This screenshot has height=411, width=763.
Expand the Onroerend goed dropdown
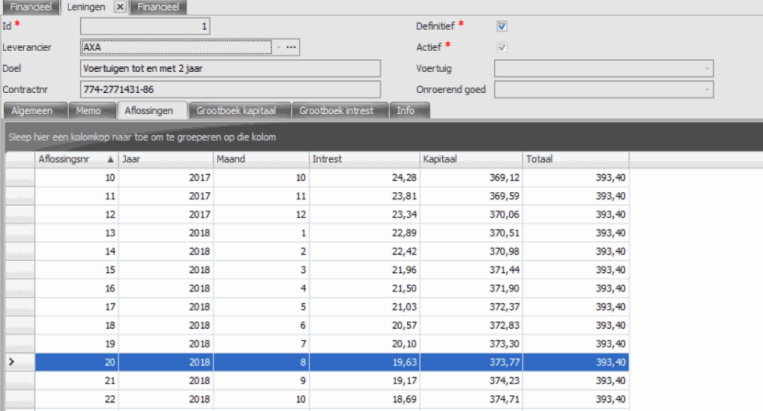pyautogui.click(x=708, y=90)
